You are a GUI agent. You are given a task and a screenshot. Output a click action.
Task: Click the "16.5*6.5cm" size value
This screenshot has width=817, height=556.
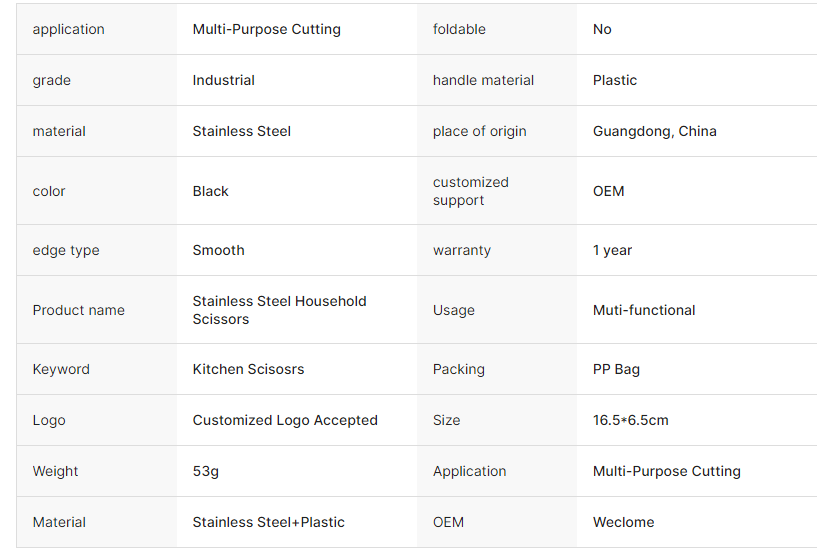(630, 420)
